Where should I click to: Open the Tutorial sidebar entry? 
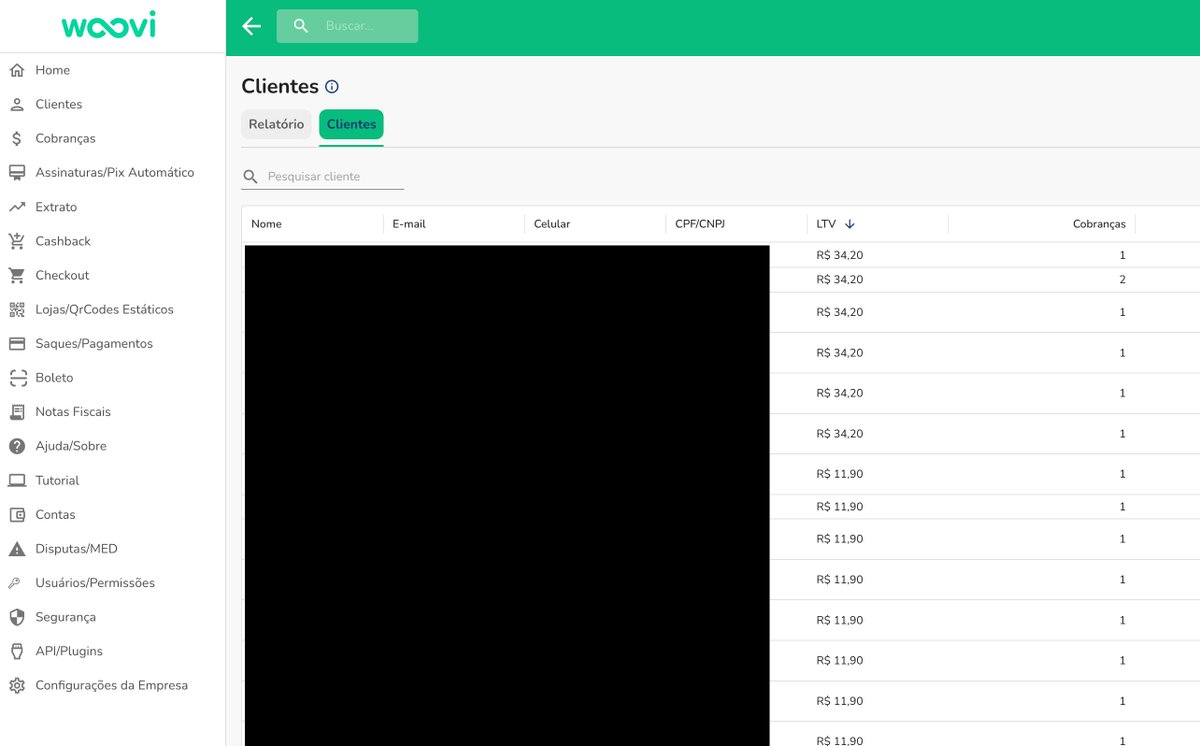112,480
